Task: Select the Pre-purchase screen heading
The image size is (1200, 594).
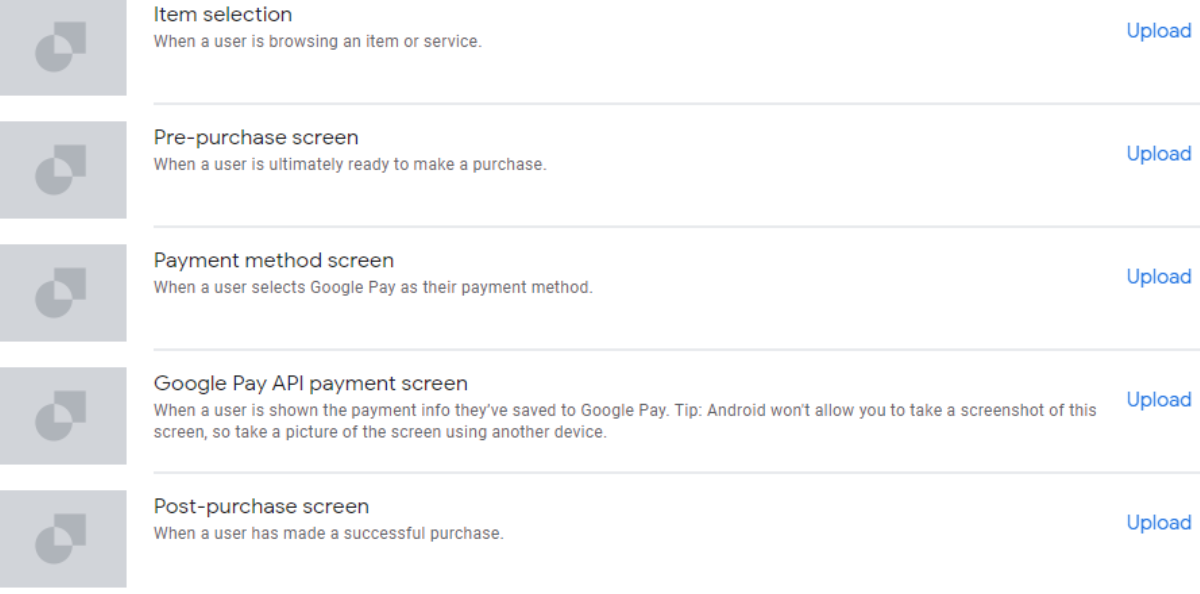Action: (x=256, y=138)
